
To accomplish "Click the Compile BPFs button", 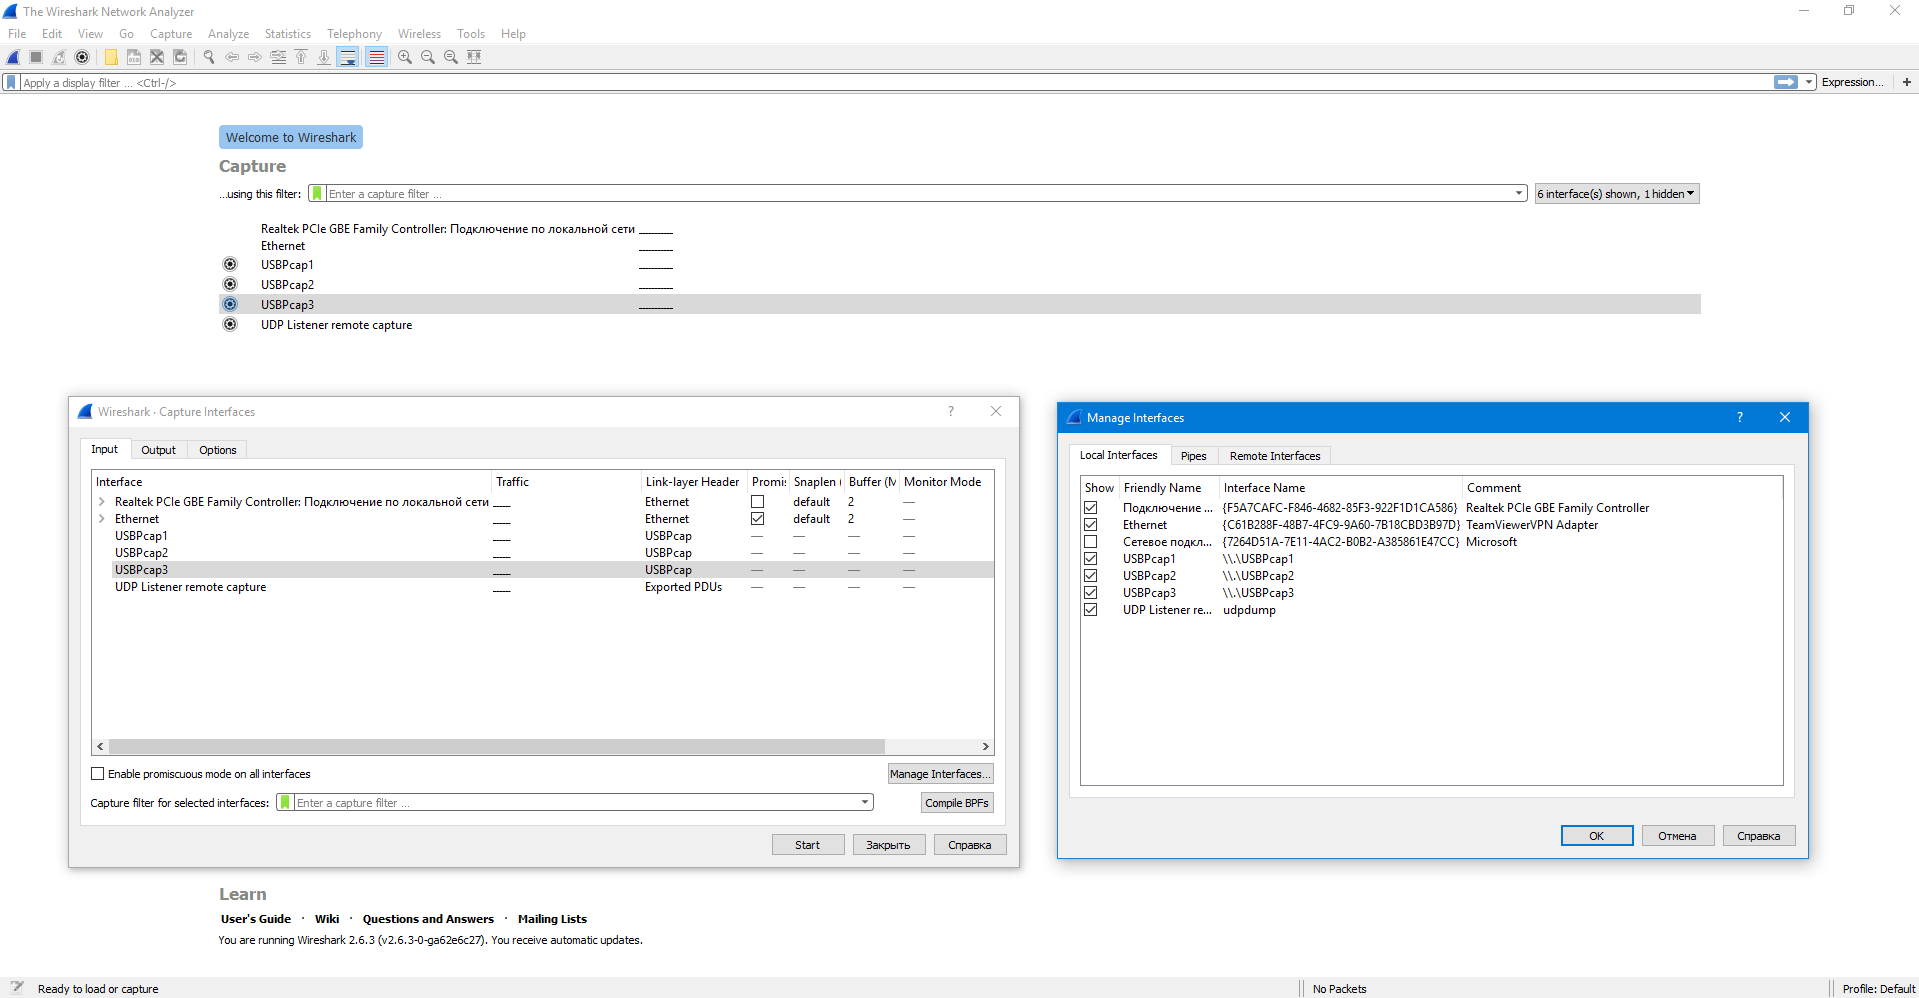I will click(x=956, y=803).
